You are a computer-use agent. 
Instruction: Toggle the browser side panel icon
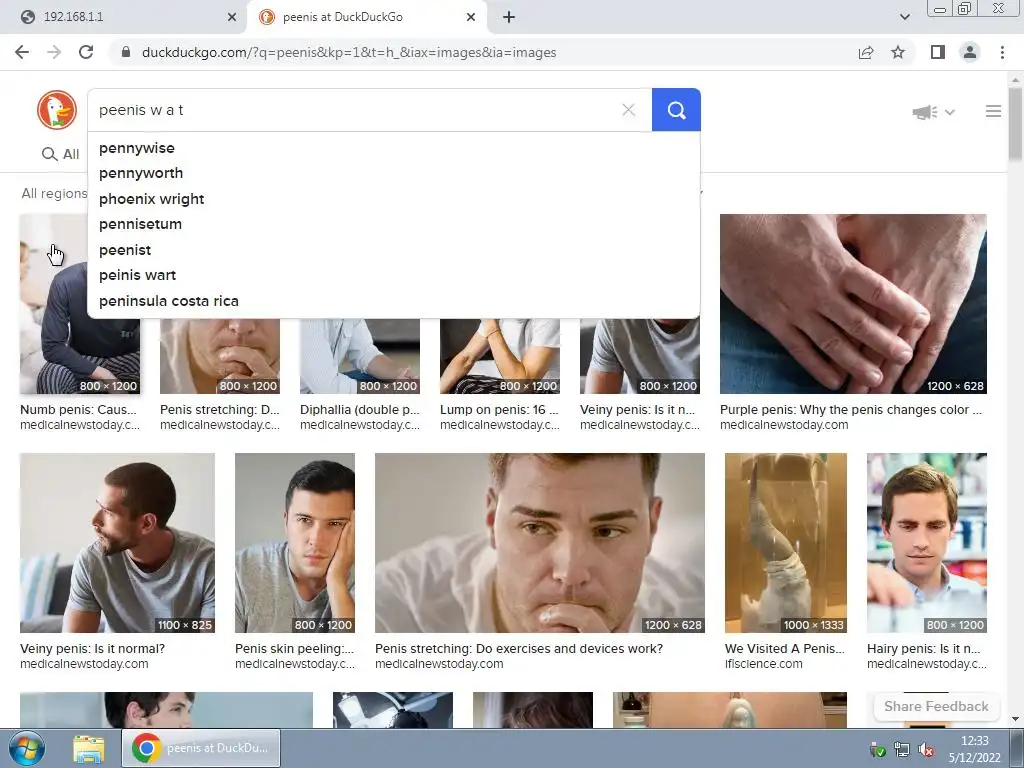(x=938, y=52)
